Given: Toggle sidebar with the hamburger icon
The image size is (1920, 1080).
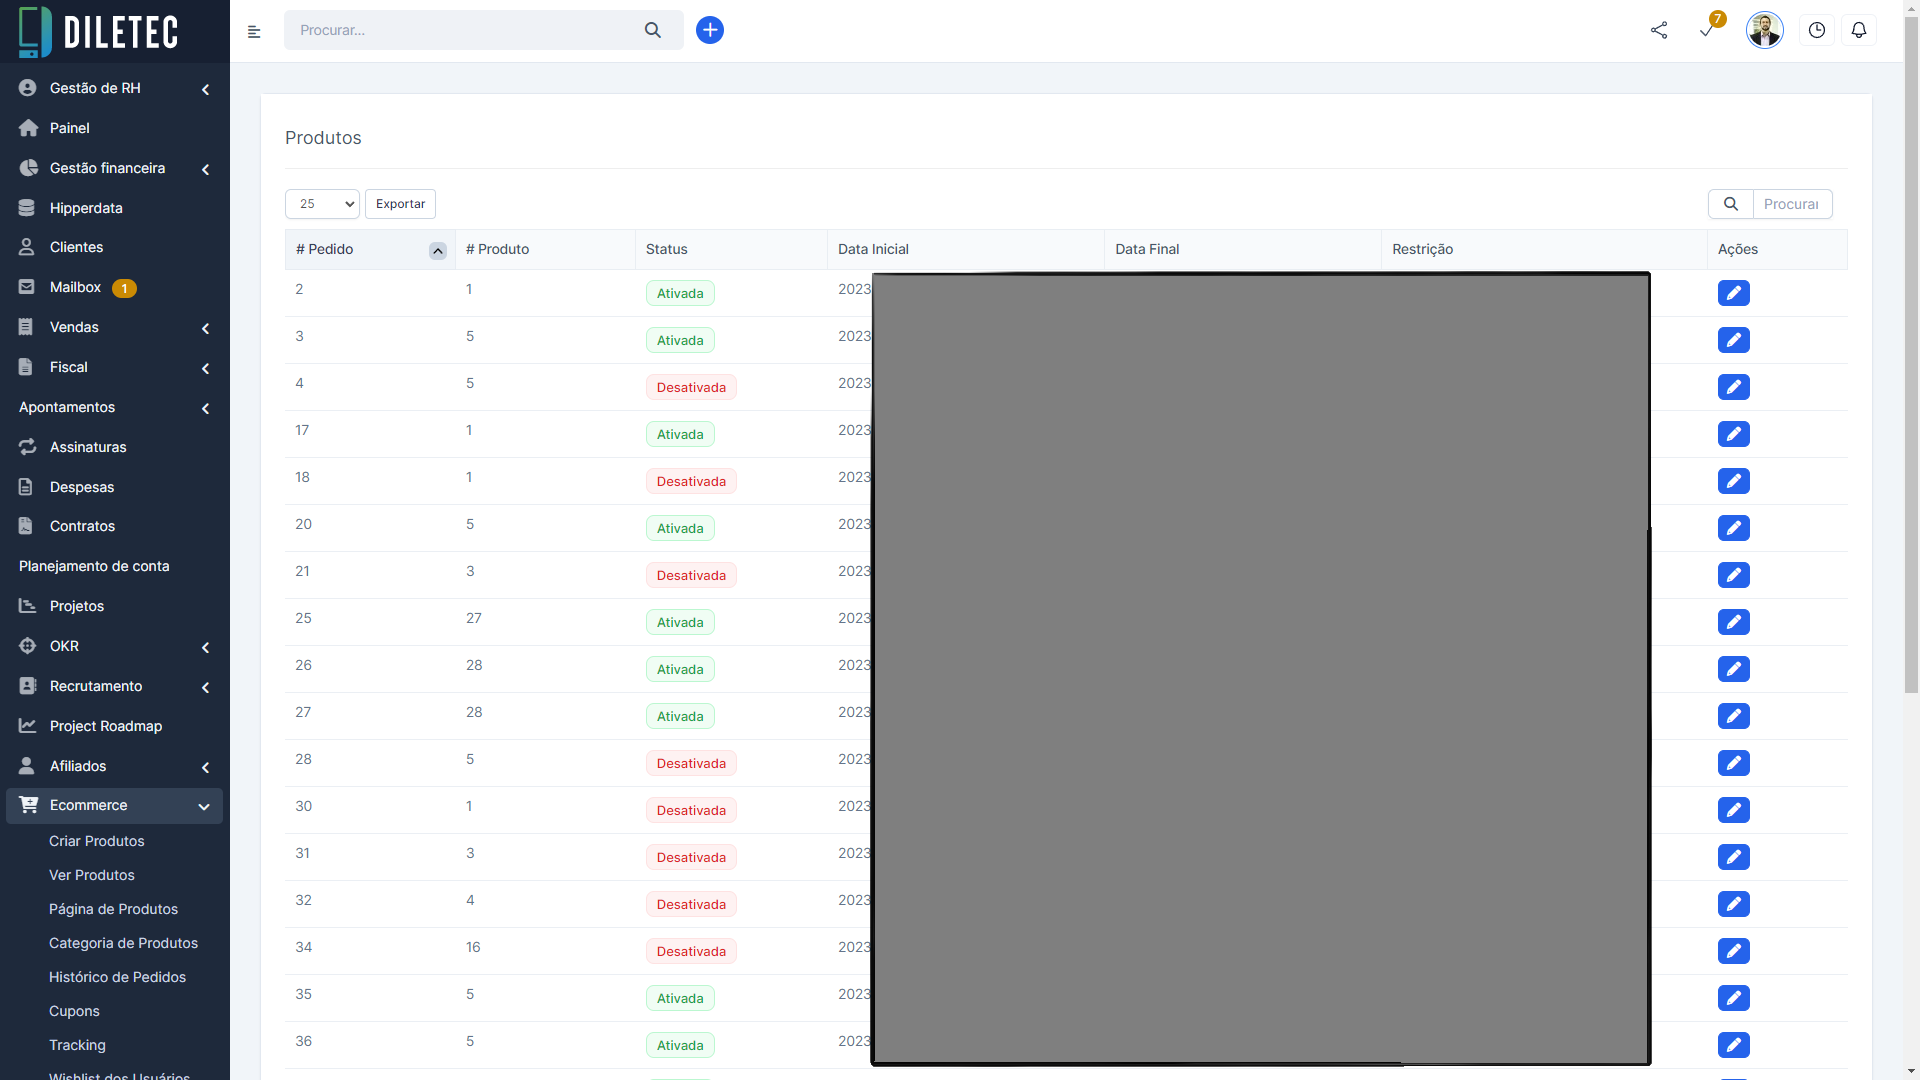Looking at the screenshot, I should pyautogui.click(x=254, y=32).
